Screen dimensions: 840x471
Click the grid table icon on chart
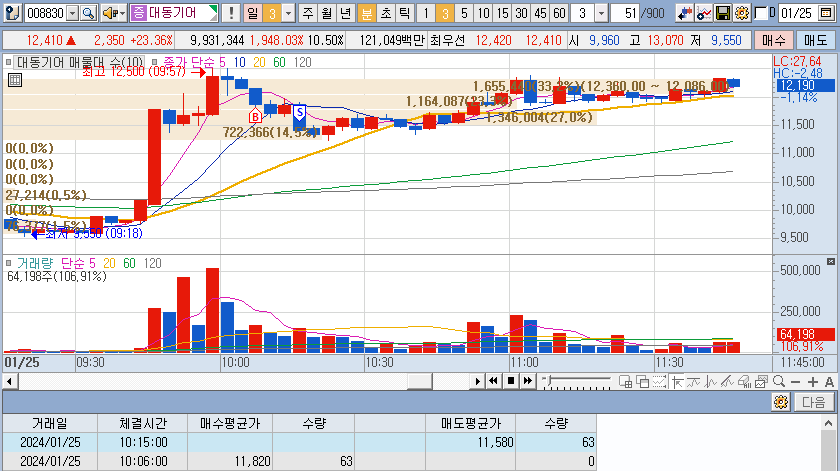coord(15,80)
